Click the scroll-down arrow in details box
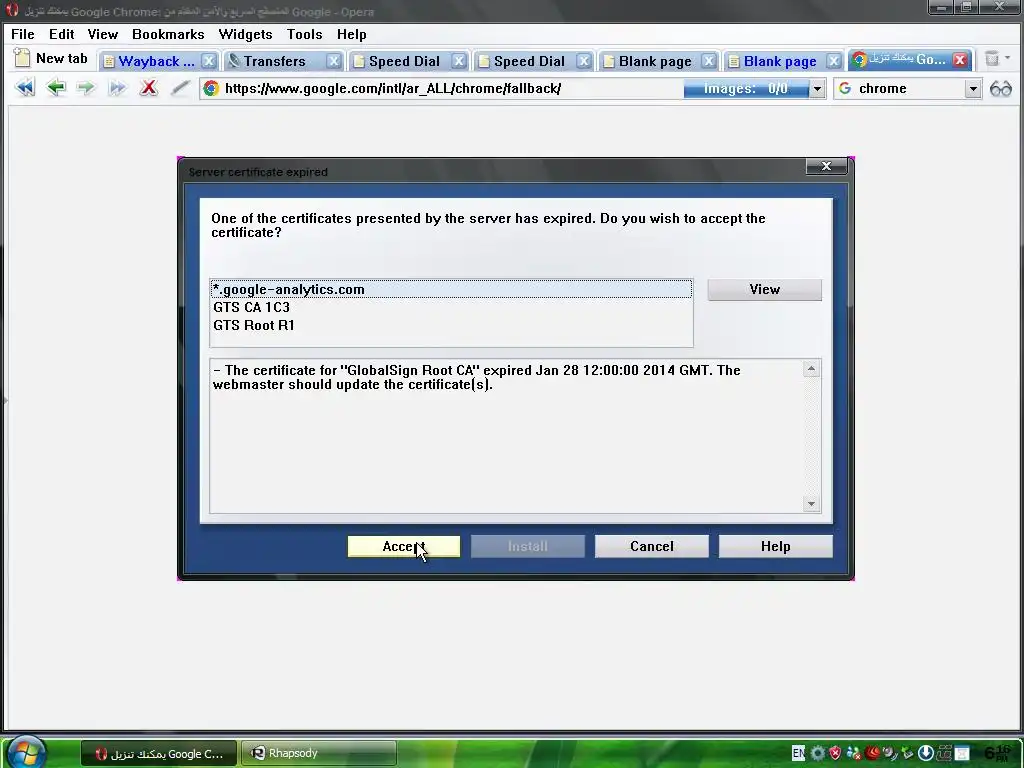Screen dimensions: 1024x768 (811, 504)
